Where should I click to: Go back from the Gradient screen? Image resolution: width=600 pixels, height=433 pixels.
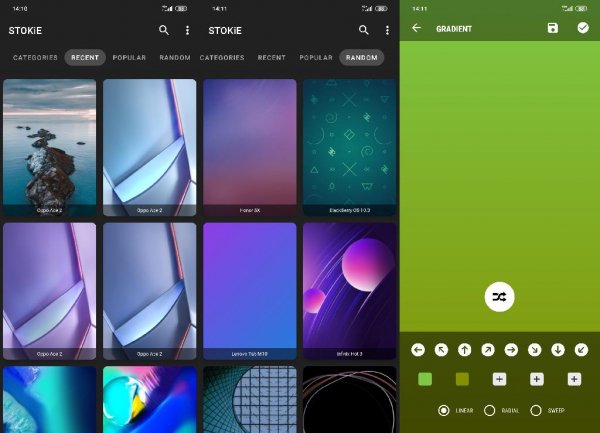coord(416,28)
